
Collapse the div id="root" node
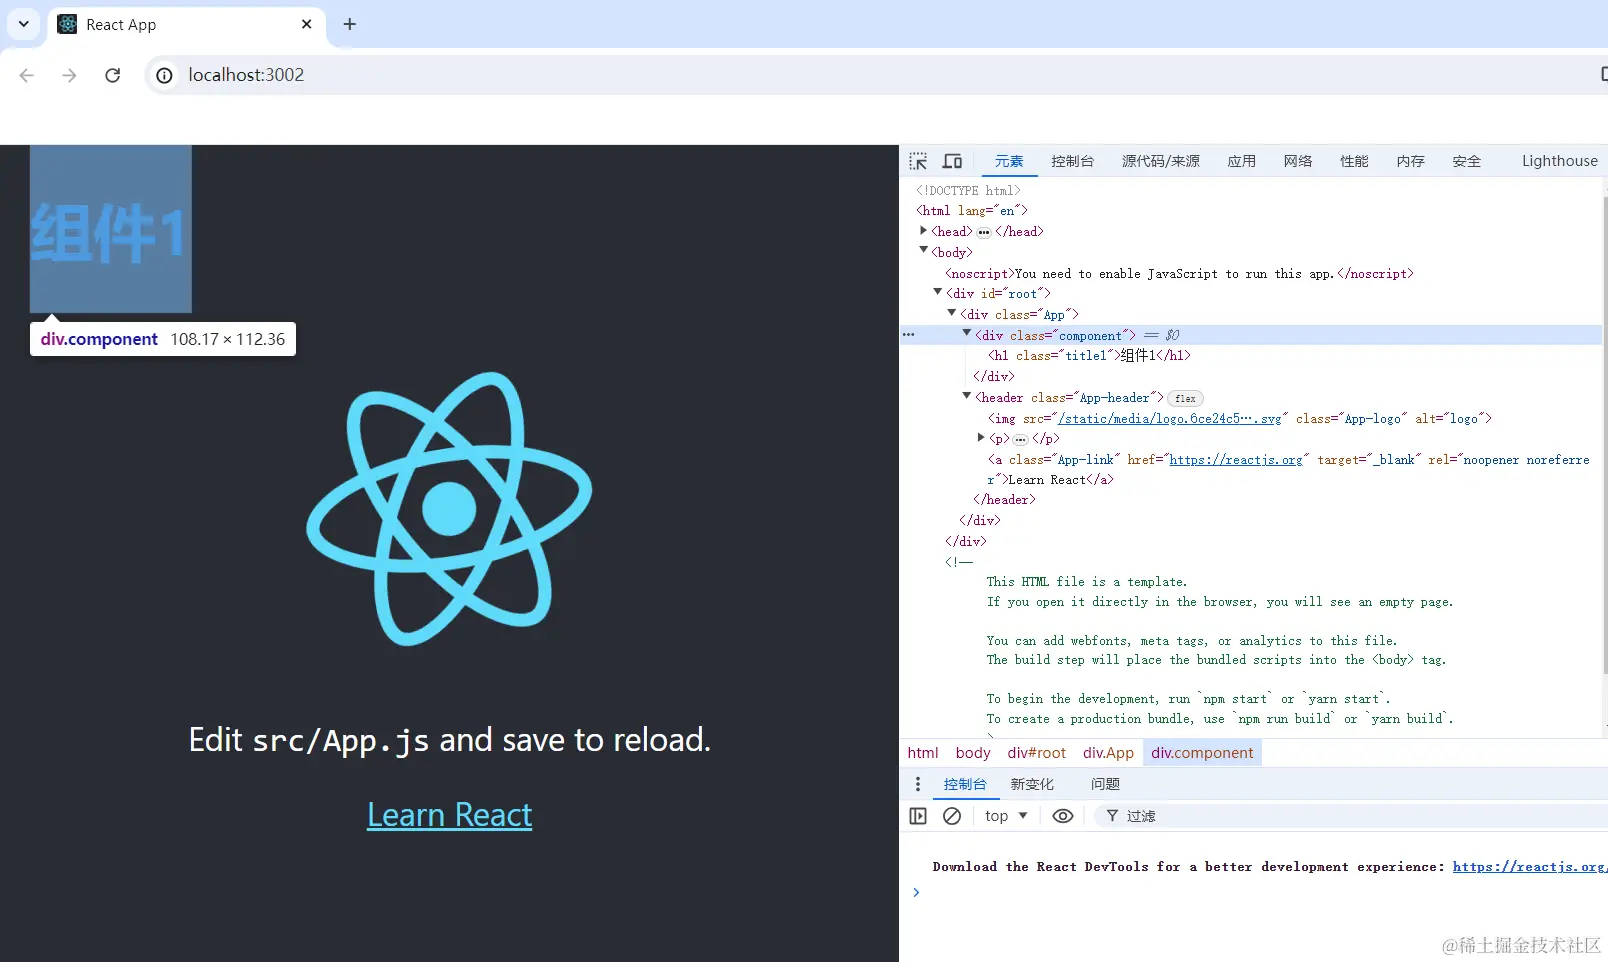[x=938, y=292]
